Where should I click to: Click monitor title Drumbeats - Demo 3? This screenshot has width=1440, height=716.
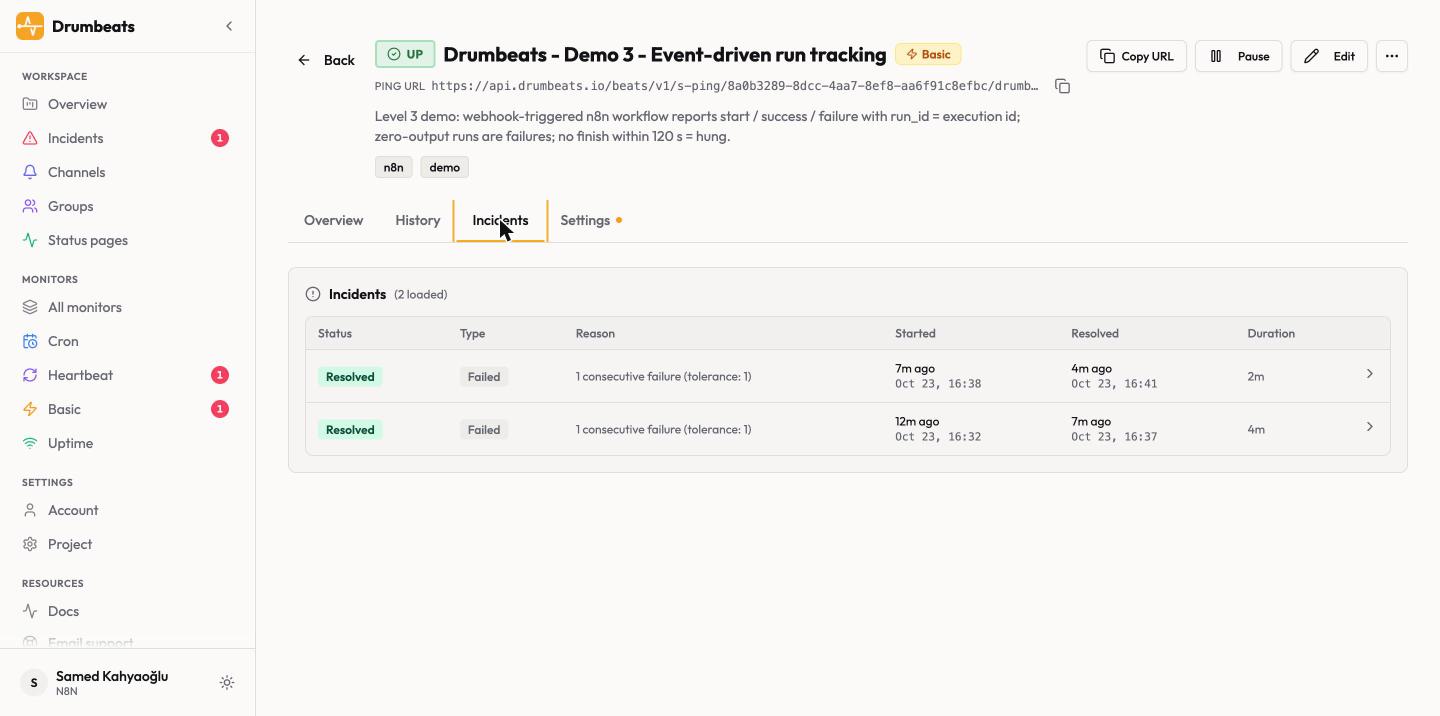[665, 54]
